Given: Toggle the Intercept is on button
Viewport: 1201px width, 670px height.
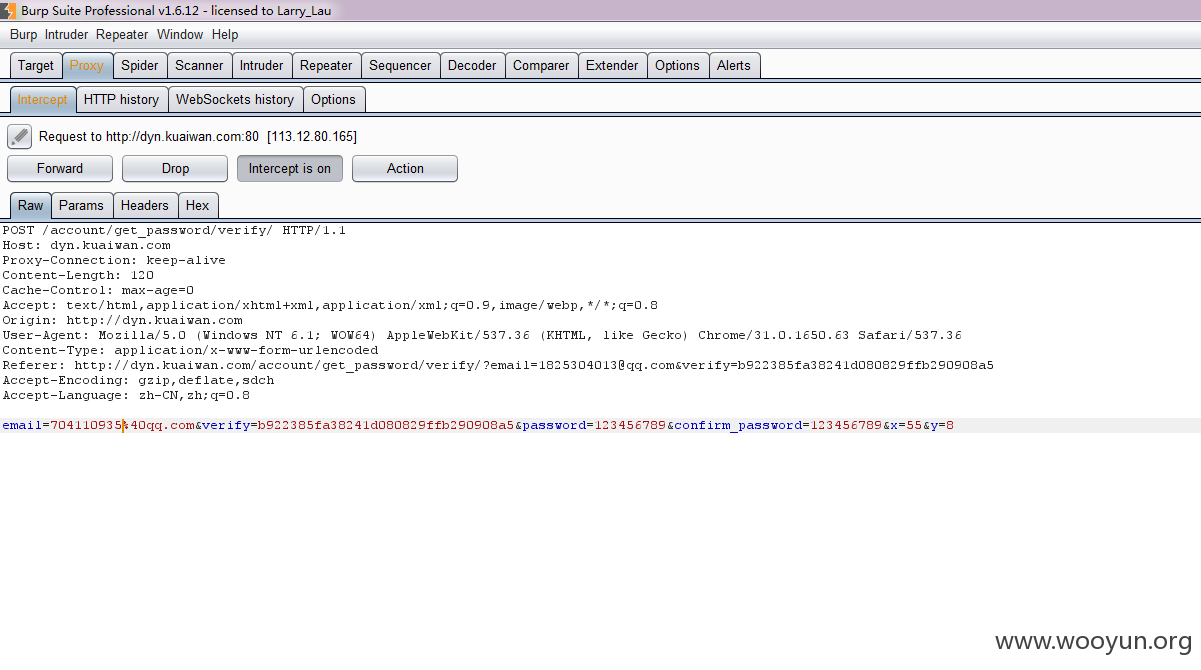Looking at the screenshot, I should tap(290, 169).
